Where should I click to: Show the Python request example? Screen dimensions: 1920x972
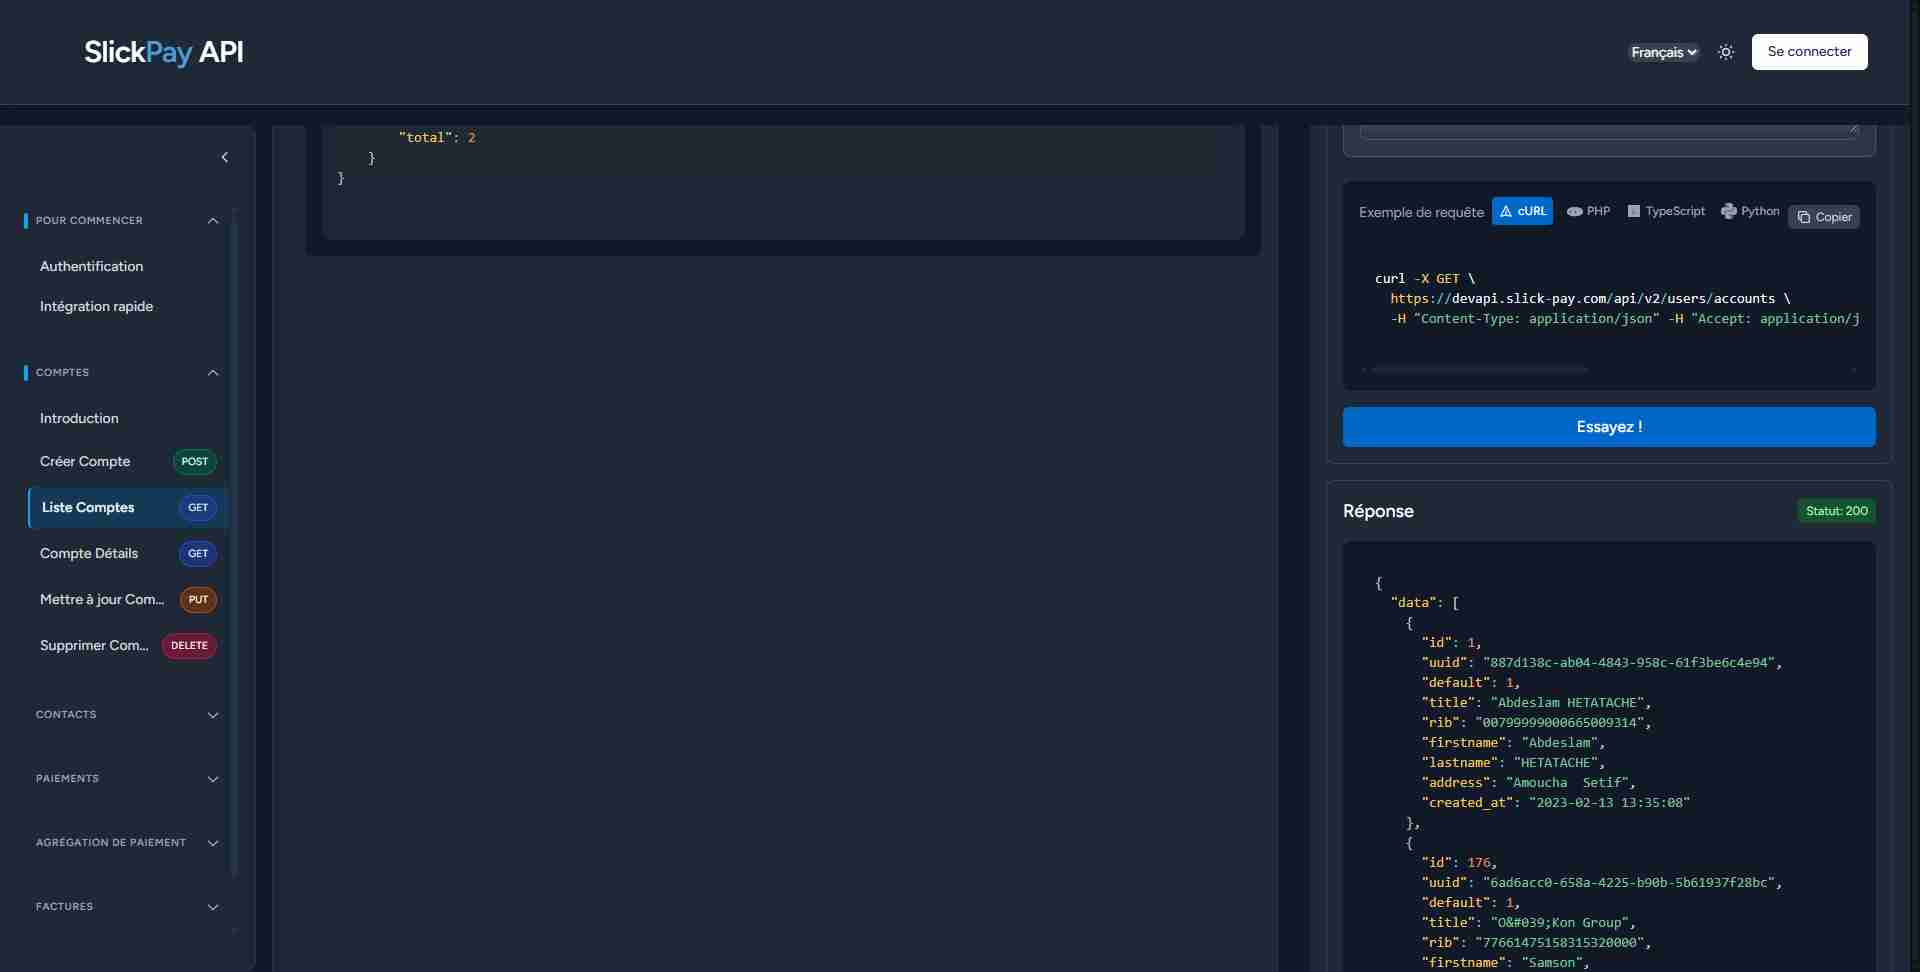coord(1750,211)
